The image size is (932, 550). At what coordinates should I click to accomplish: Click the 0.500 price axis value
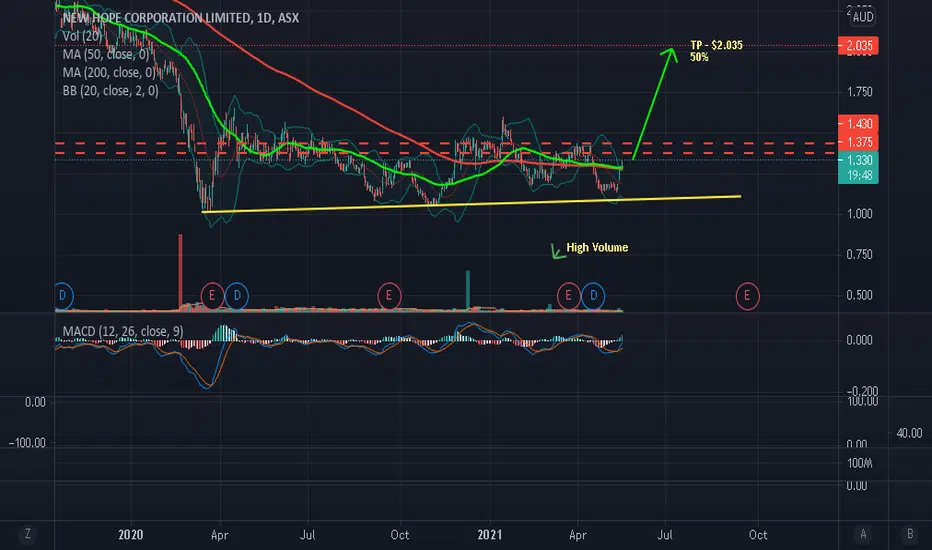(859, 295)
